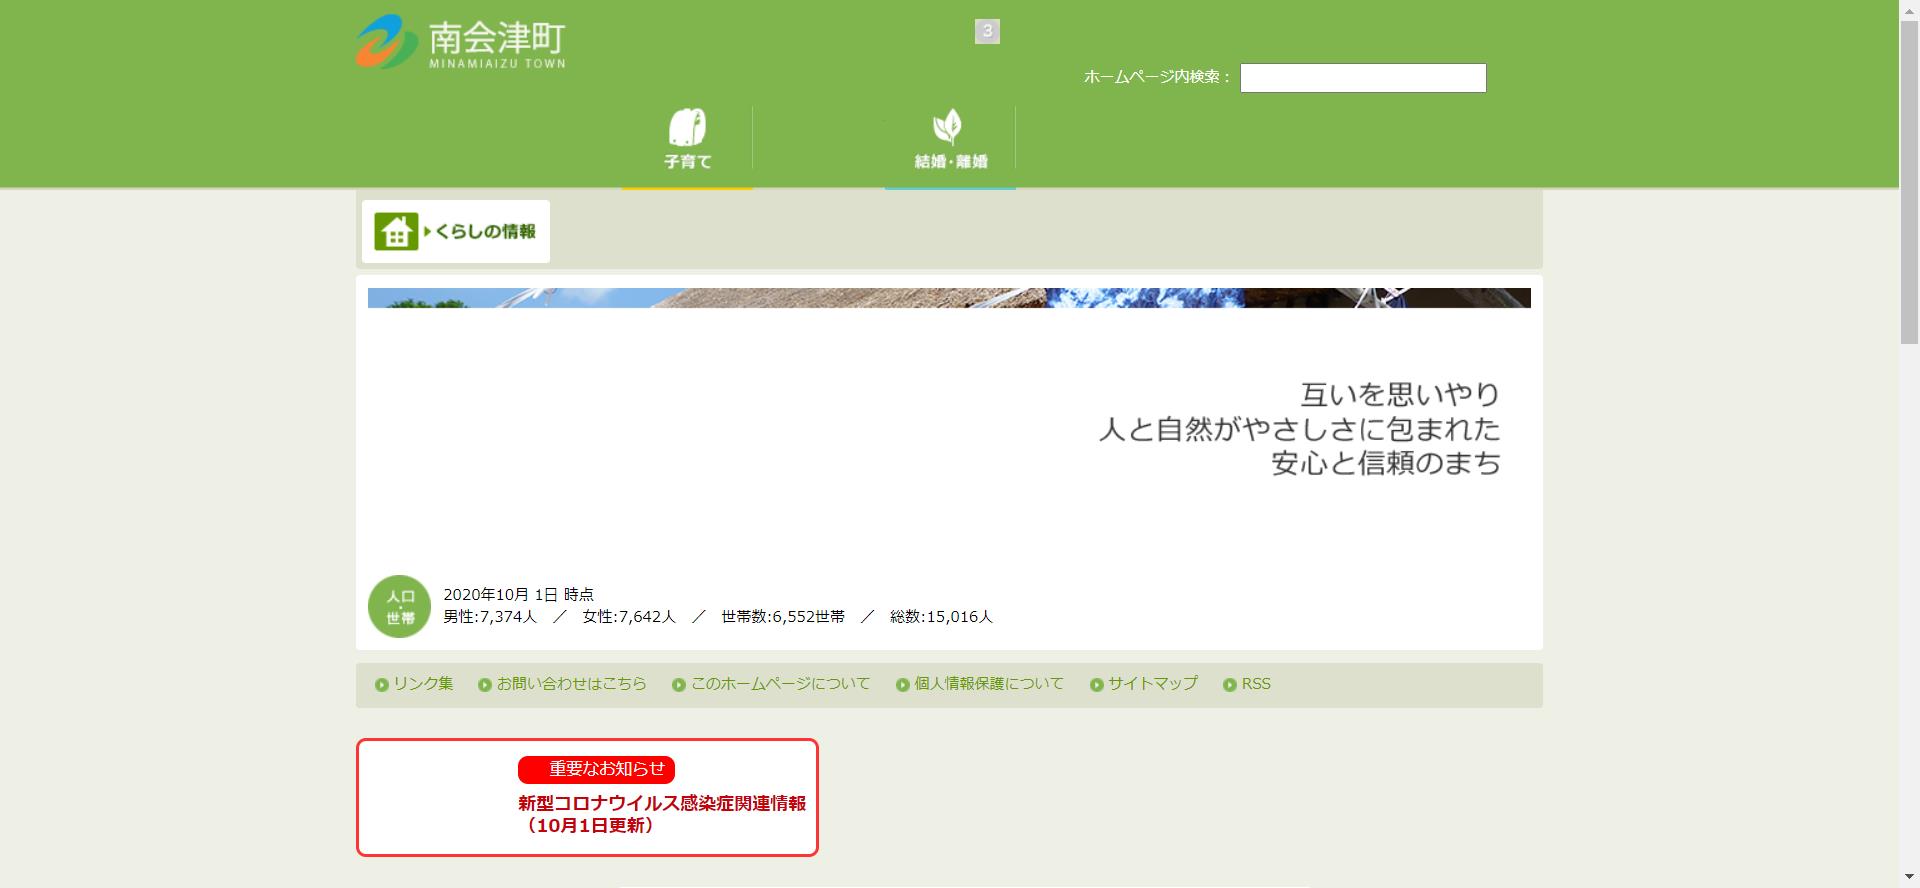Click the thatched-roof banner image strip
Viewport: 1920px width, 888px height.
[x=949, y=298]
